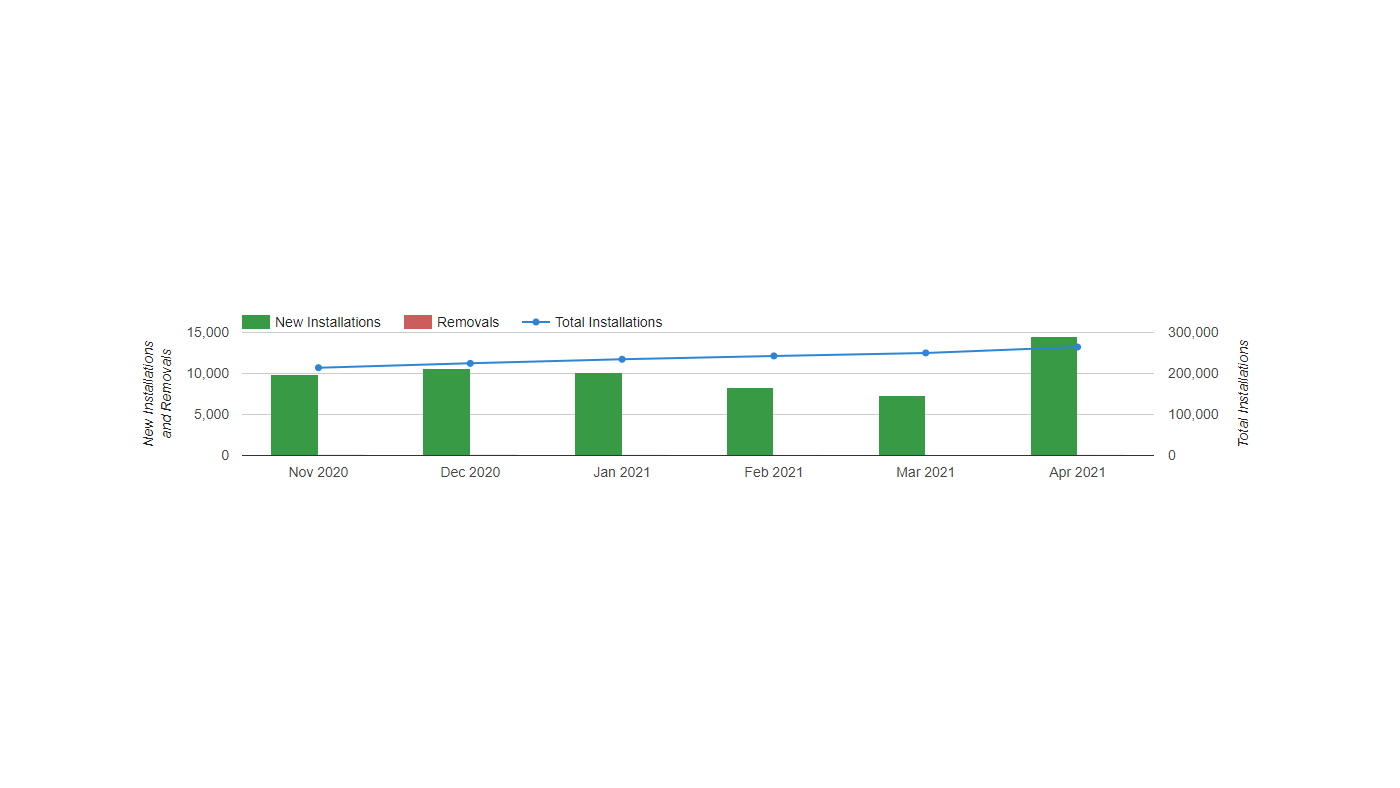This screenshot has height=788, width=1400.
Task: Toggle the Removals legend entry
Action: (x=451, y=322)
